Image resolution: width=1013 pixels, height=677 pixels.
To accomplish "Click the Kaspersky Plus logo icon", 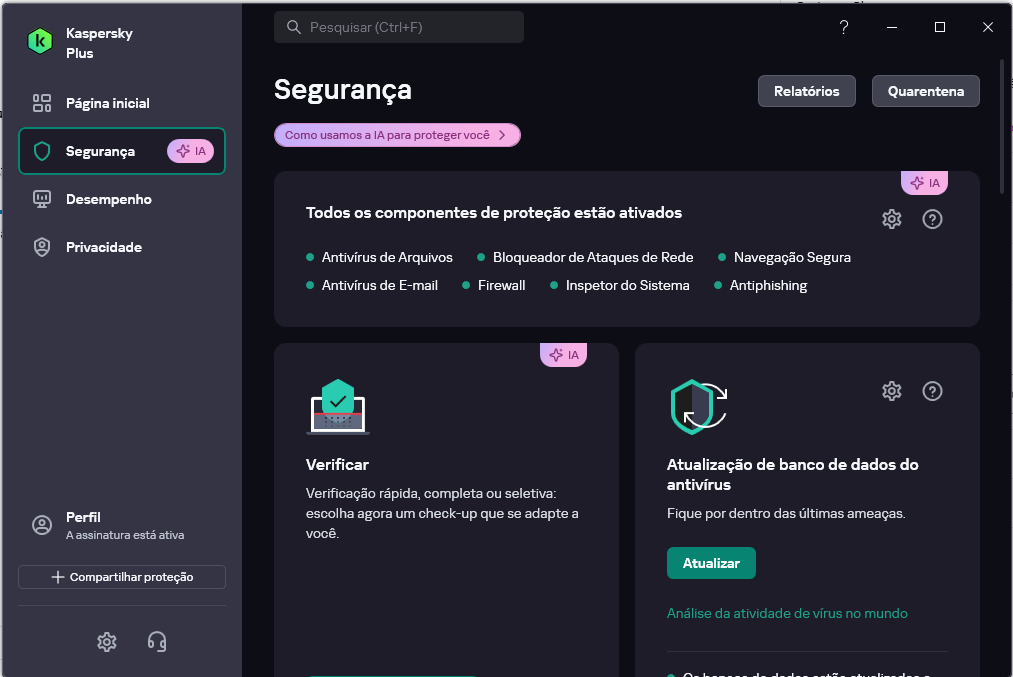I will 40,42.
